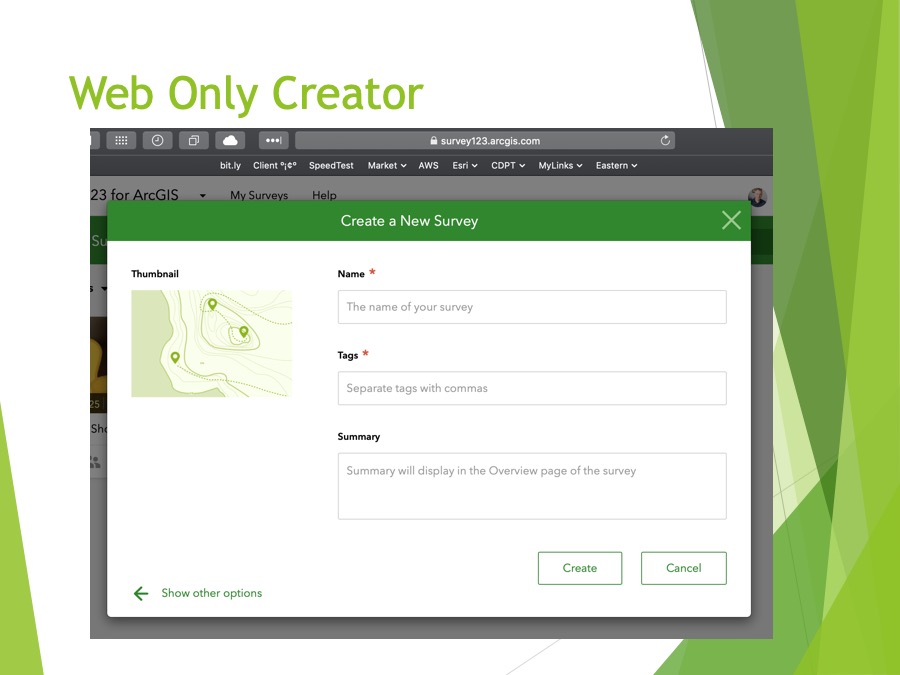The image size is (900, 675).
Task: Click the show tabs overview icon
Action: (194, 141)
